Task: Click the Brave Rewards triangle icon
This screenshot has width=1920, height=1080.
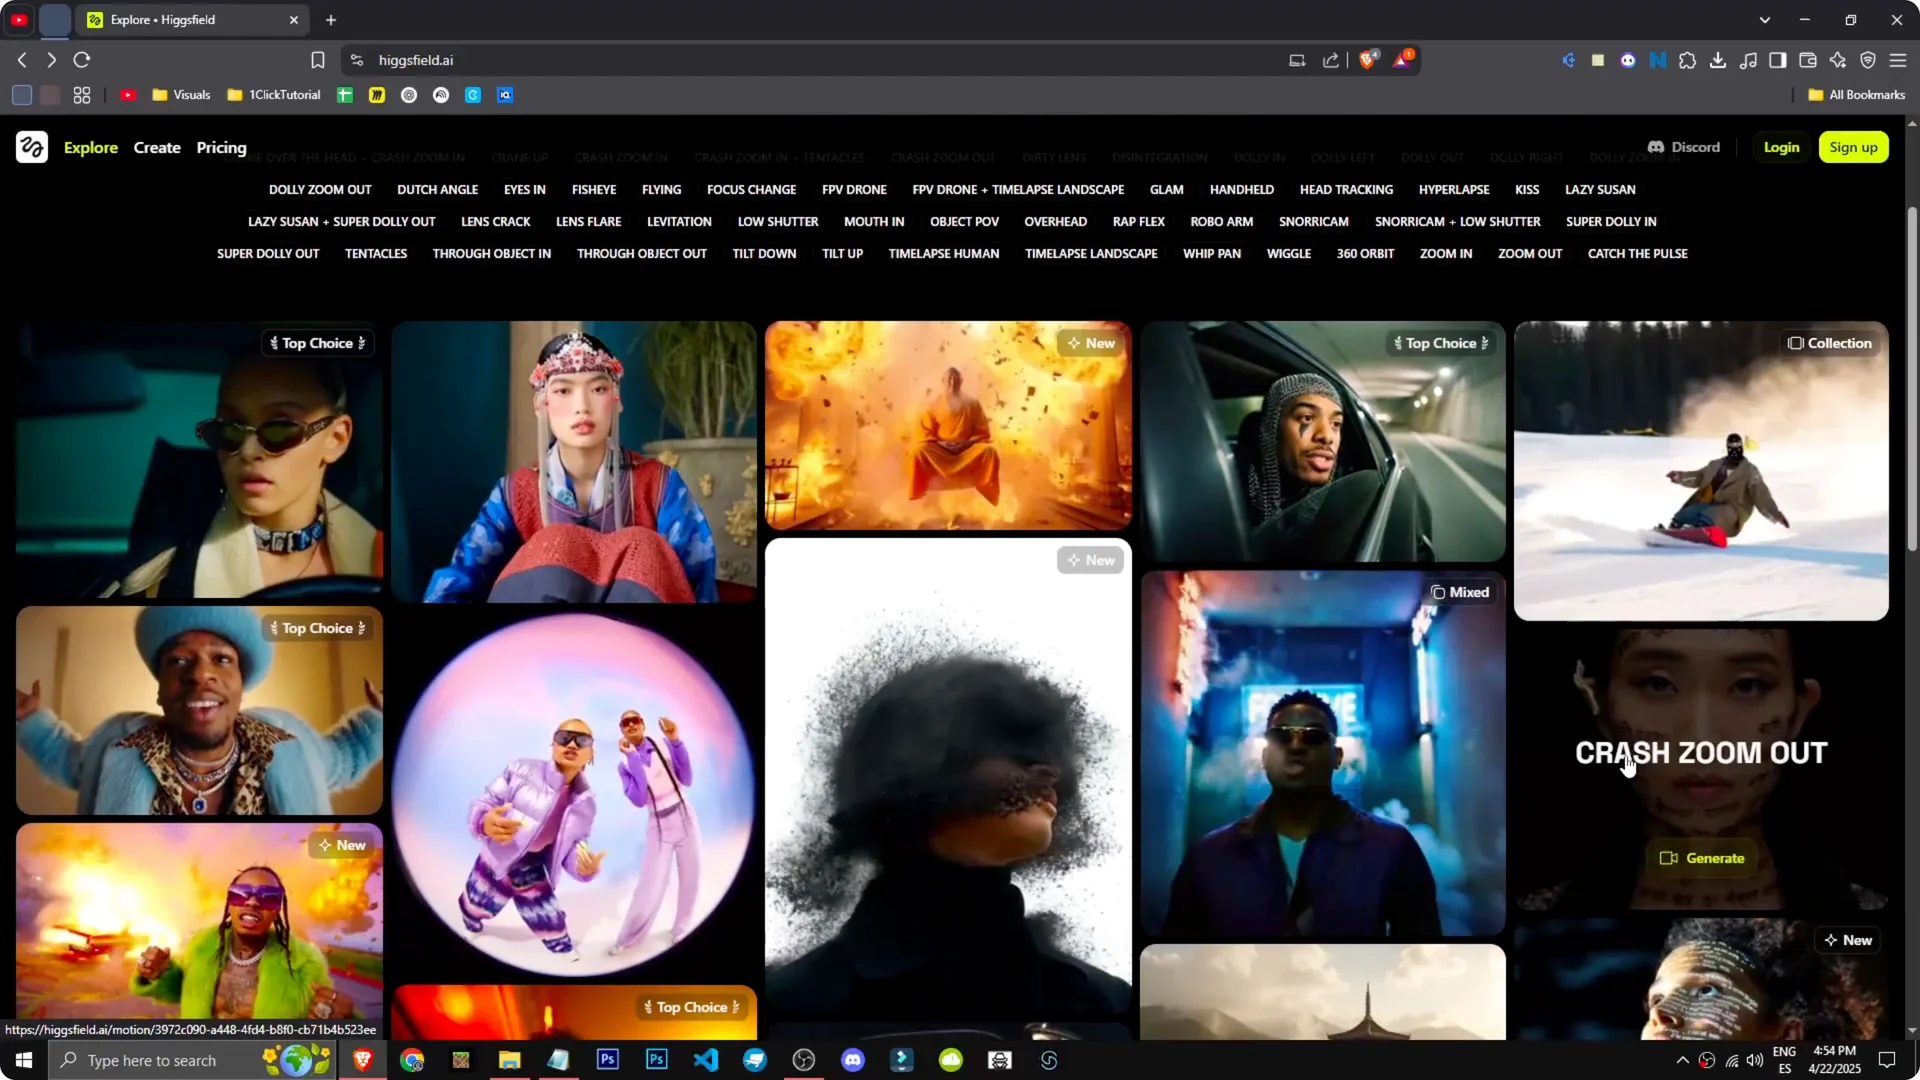Action: pyautogui.click(x=1403, y=59)
